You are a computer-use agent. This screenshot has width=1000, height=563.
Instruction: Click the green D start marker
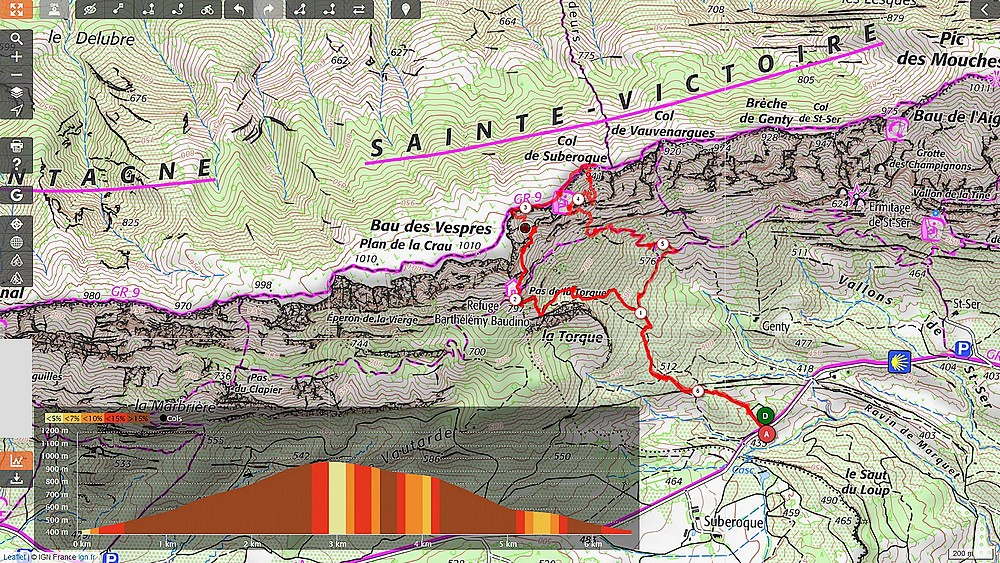tap(765, 416)
